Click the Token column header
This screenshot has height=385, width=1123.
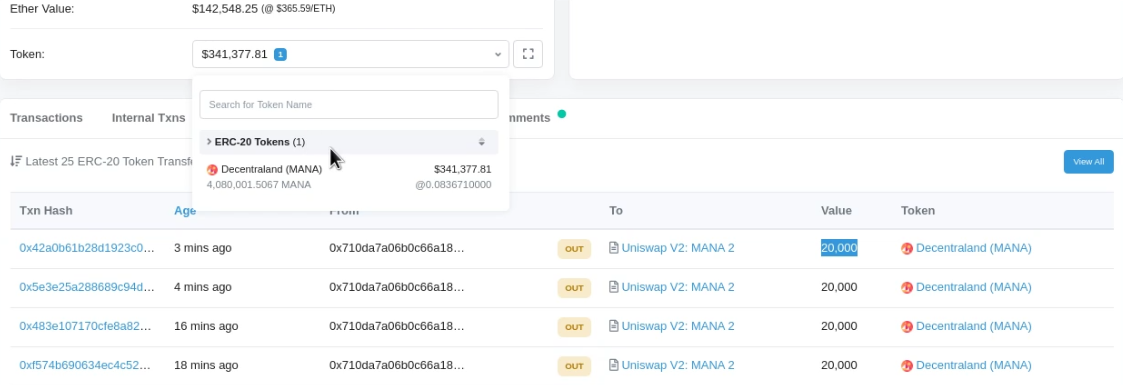(x=917, y=210)
